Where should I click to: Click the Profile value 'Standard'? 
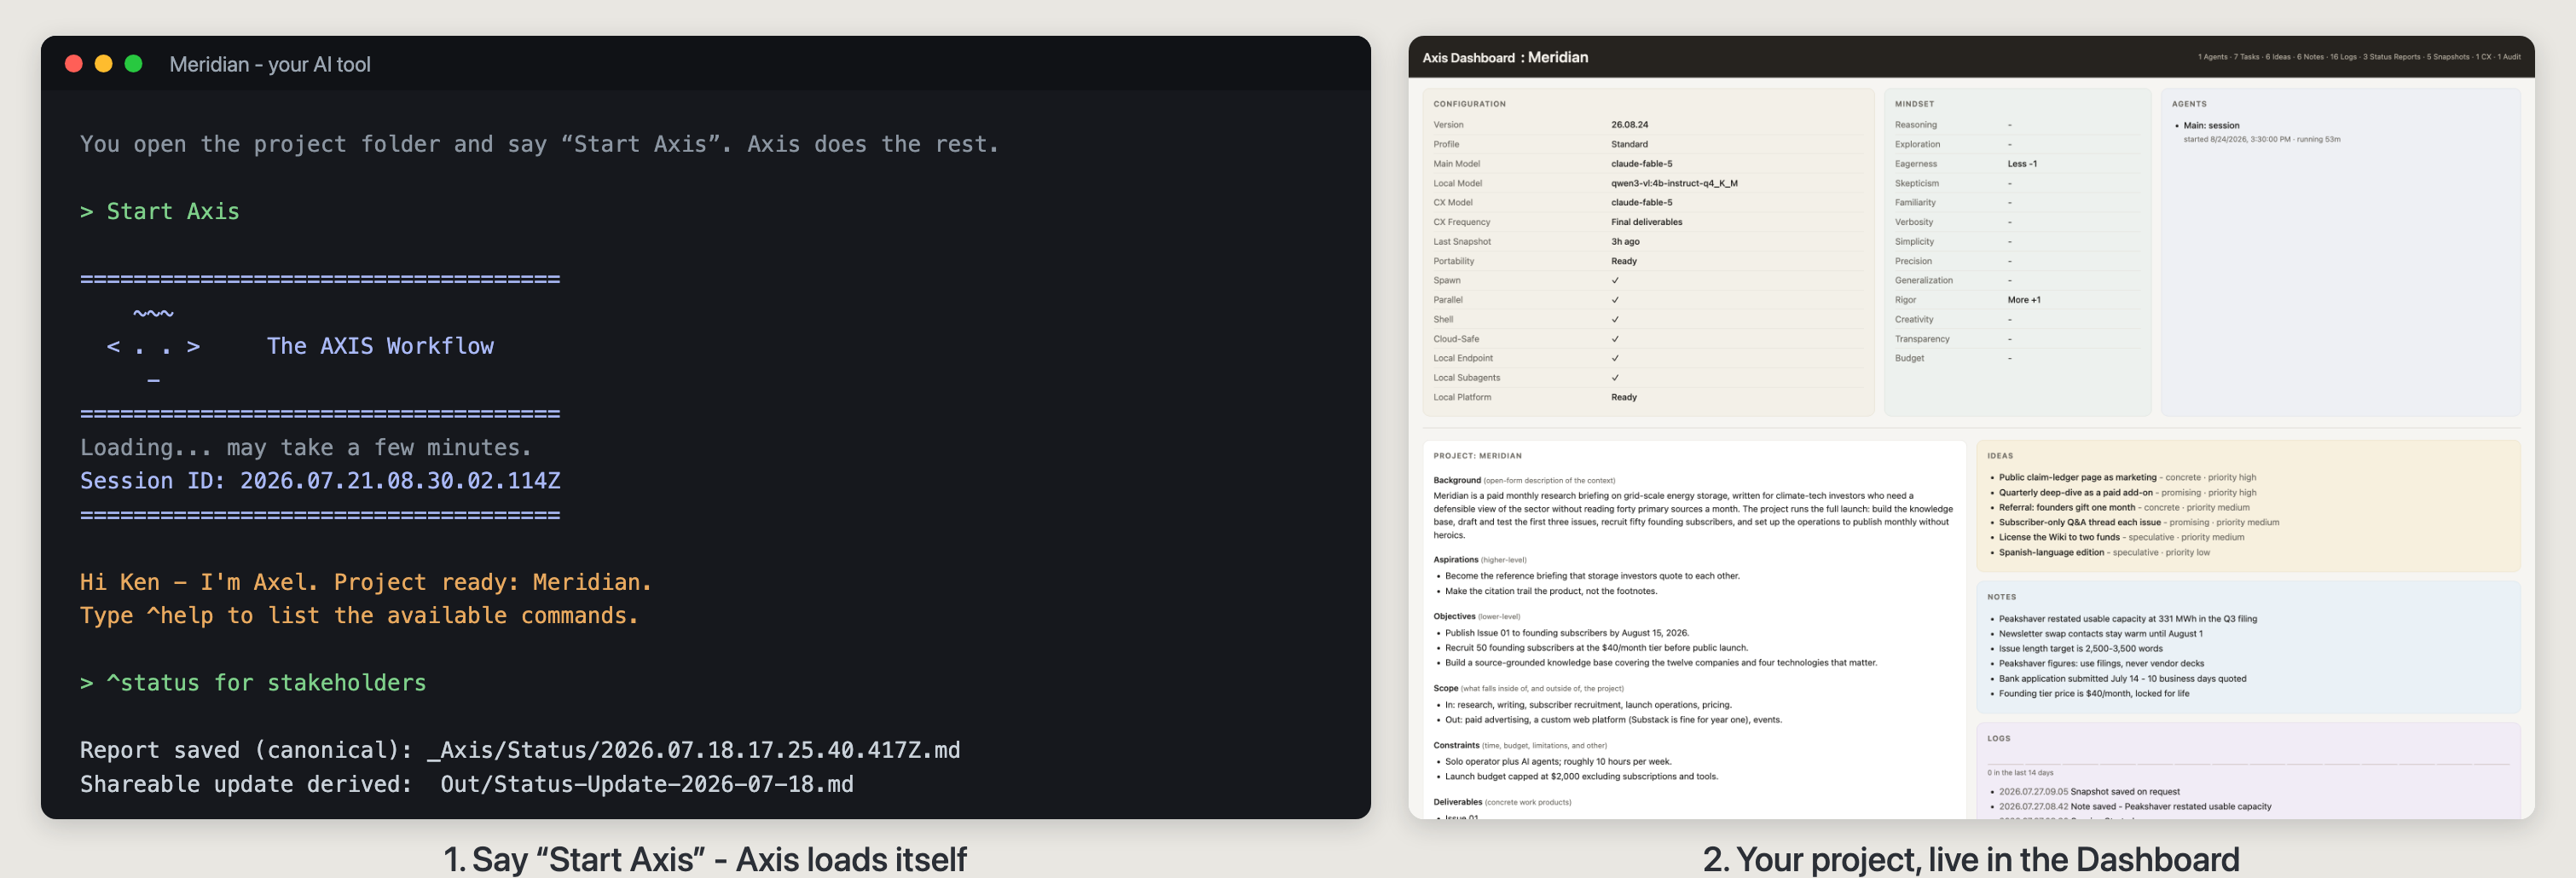tap(1629, 144)
